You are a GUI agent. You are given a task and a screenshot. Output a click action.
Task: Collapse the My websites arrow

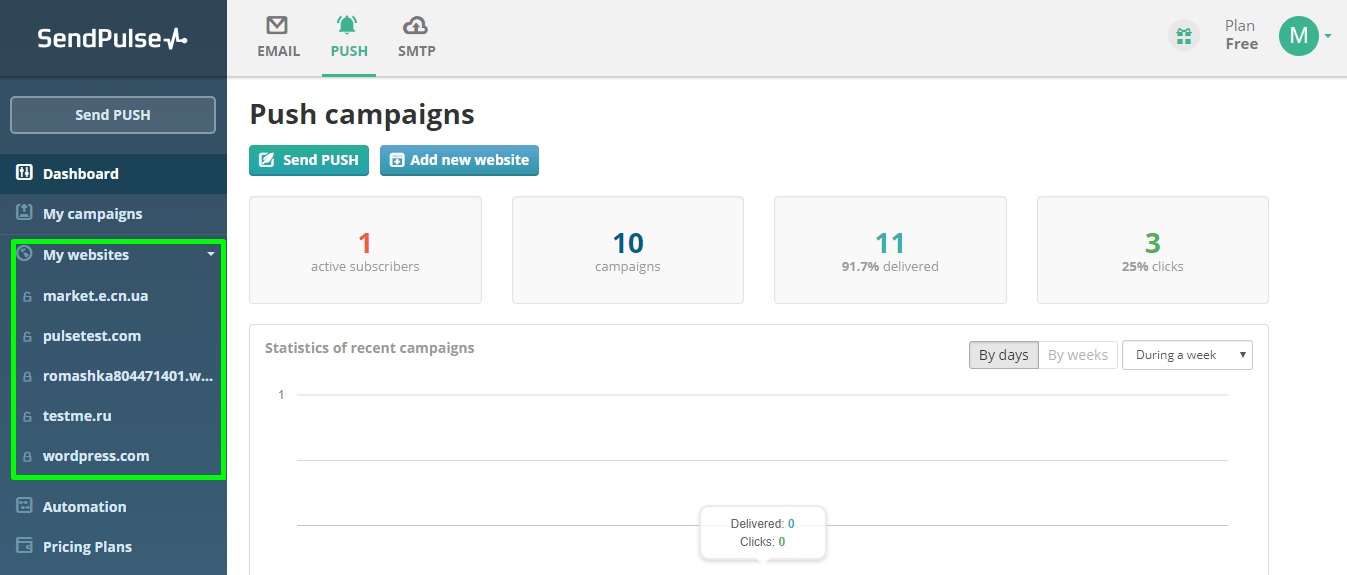[x=210, y=255]
